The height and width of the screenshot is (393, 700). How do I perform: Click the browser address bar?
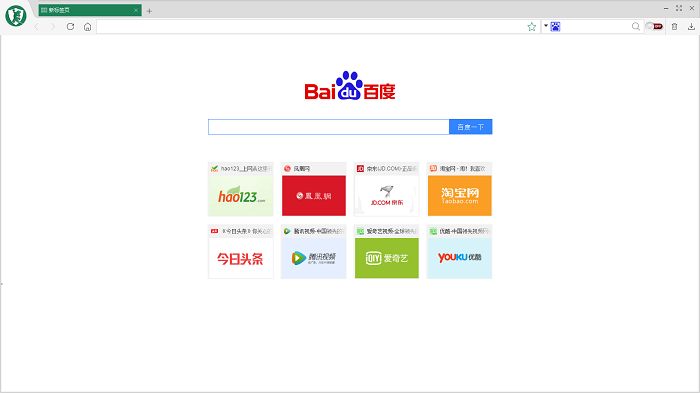pyautogui.click(x=311, y=27)
